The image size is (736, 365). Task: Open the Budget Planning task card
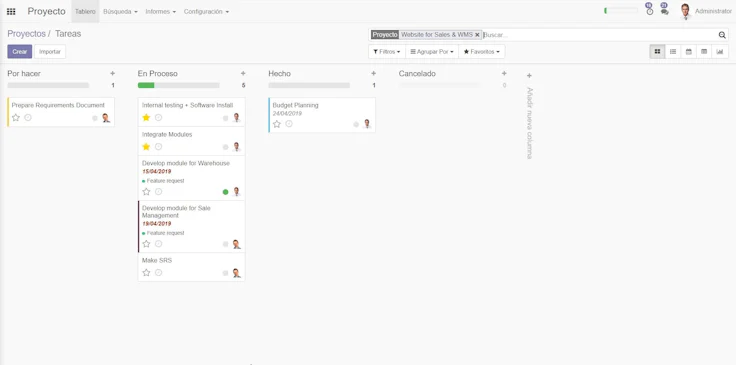pyautogui.click(x=322, y=115)
